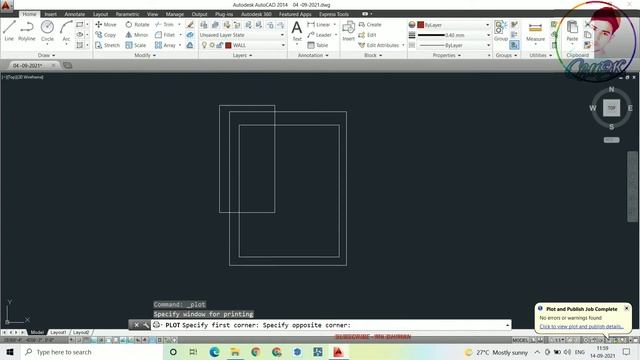Click the Group tool
The image size is (640, 360).
tap(500, 31)
